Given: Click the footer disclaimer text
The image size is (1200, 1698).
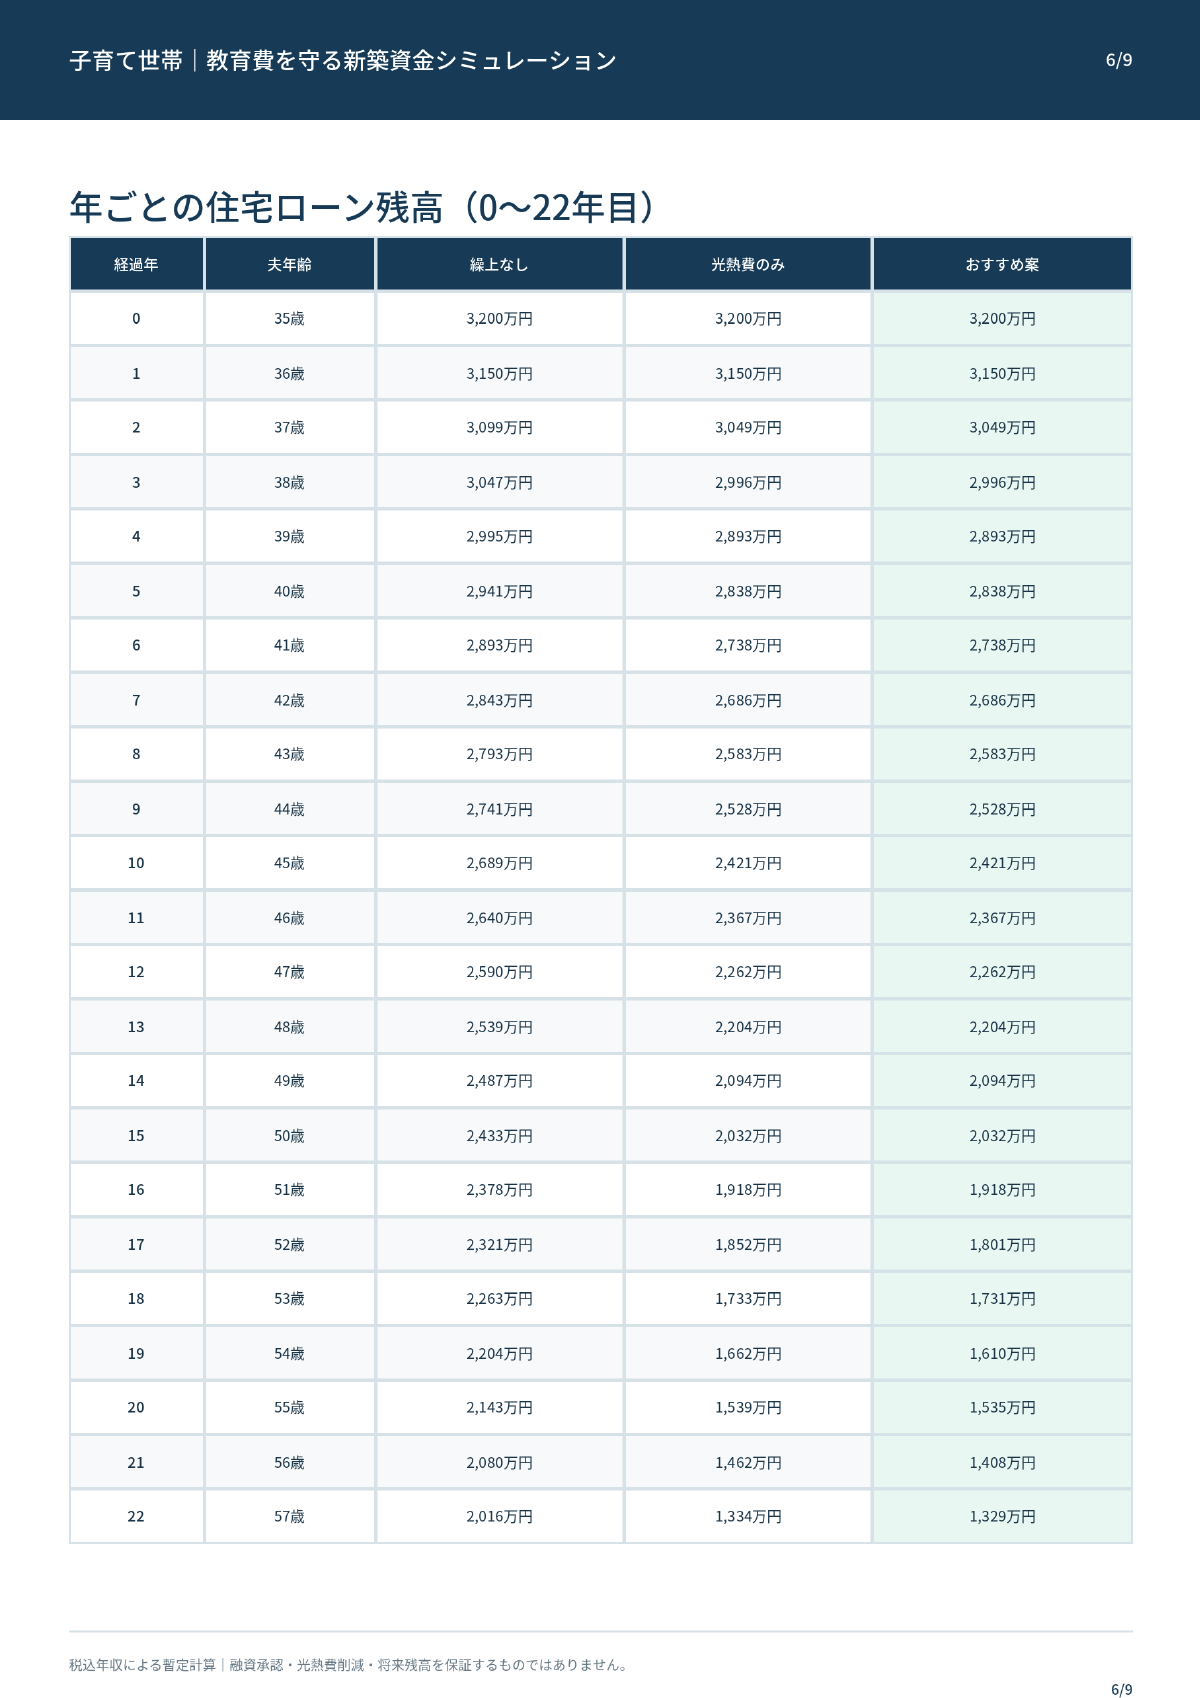Looking at the screenshot, I should click(350, 1665).
